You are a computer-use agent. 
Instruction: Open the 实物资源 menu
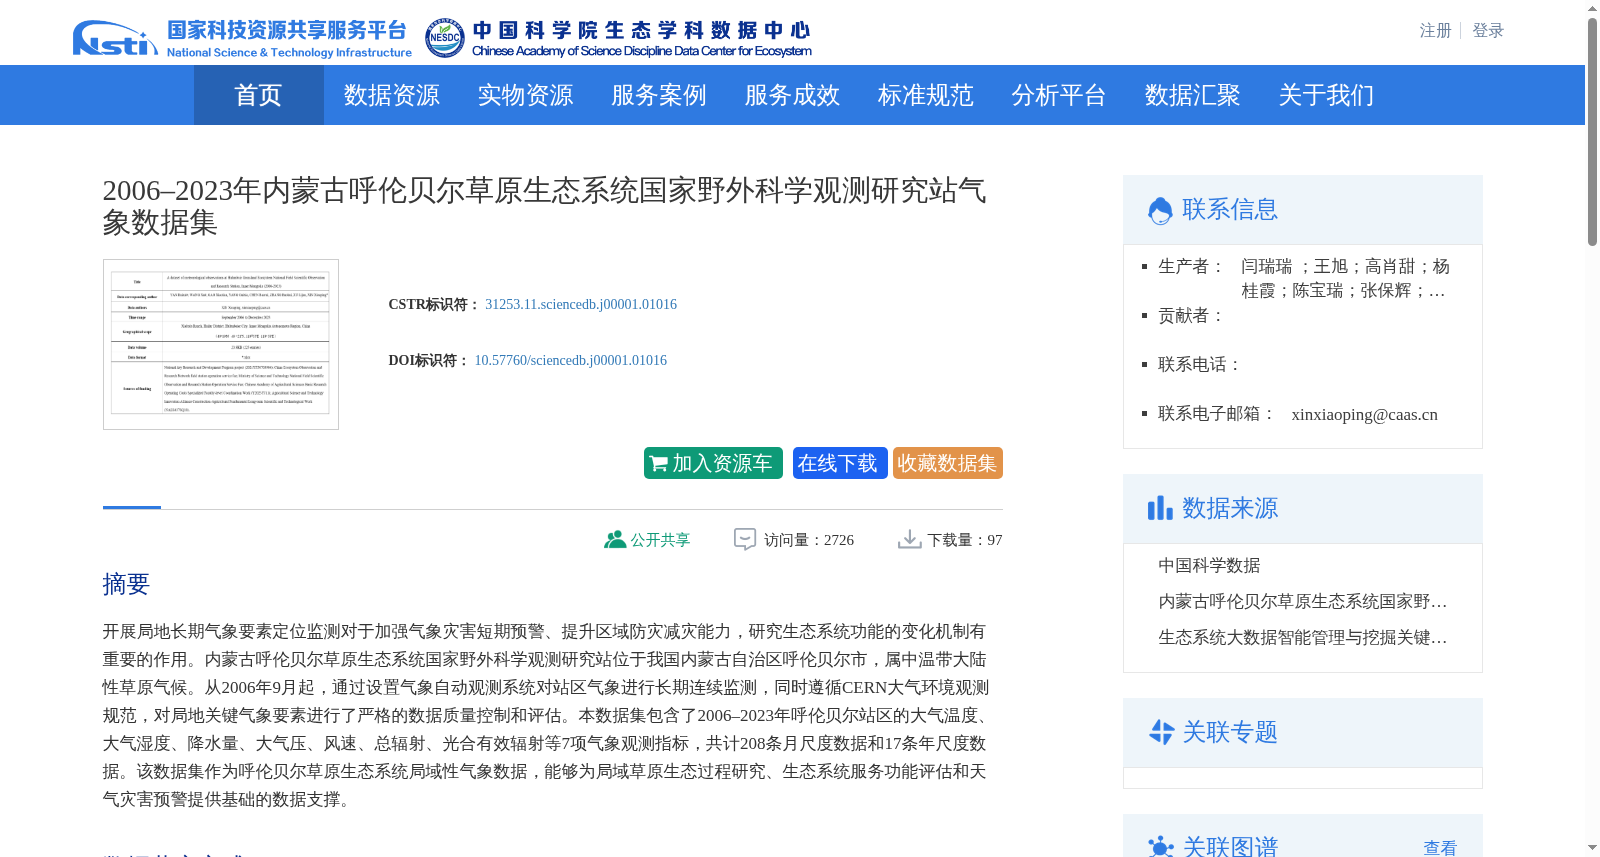pos(525,95)
